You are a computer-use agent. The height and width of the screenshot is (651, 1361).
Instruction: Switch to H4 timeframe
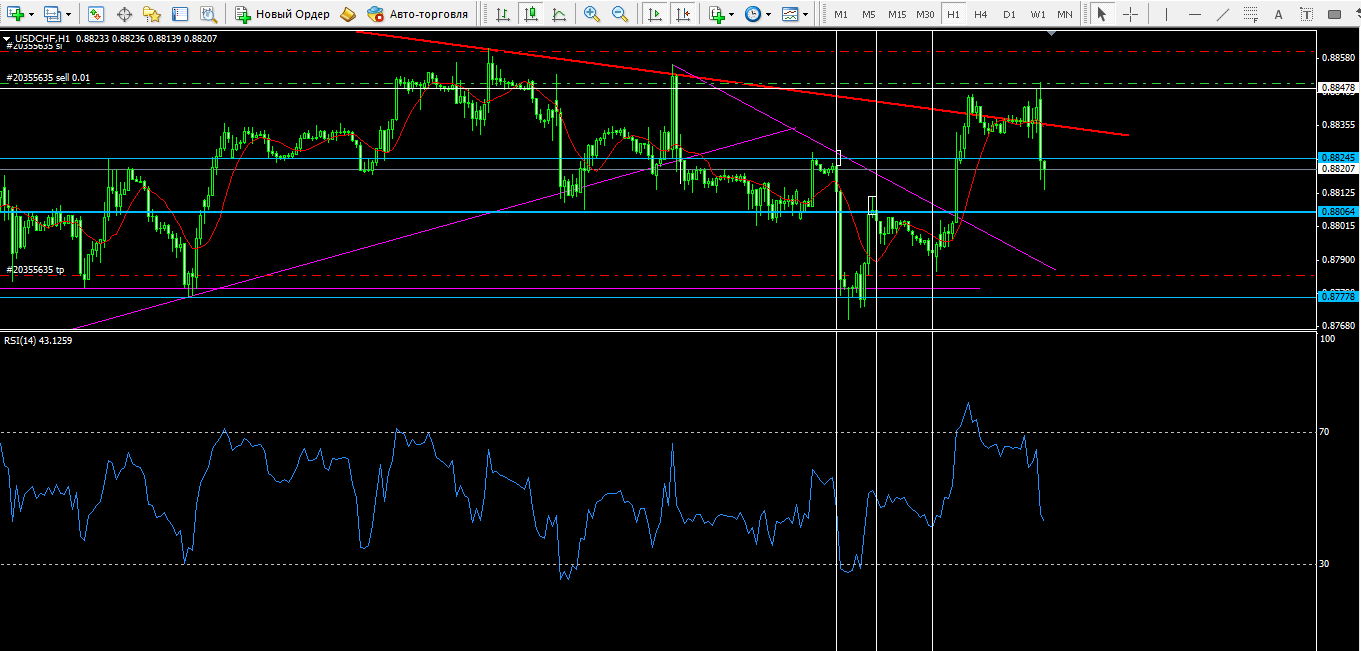[981, 14]
